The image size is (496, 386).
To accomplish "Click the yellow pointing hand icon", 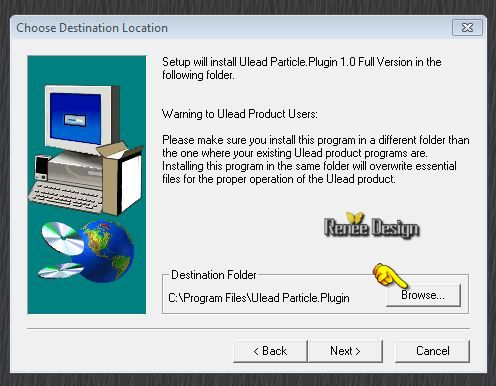I will [390, 275].
